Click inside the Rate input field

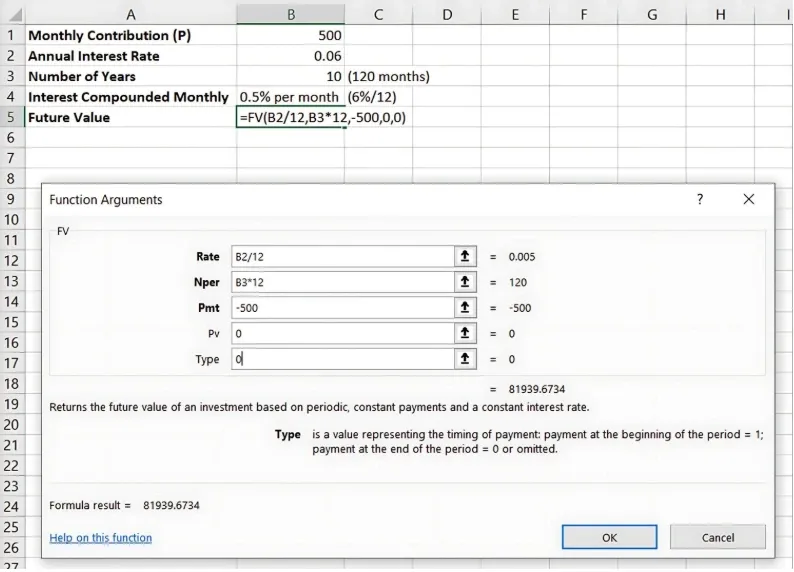[x=342, y=257]
